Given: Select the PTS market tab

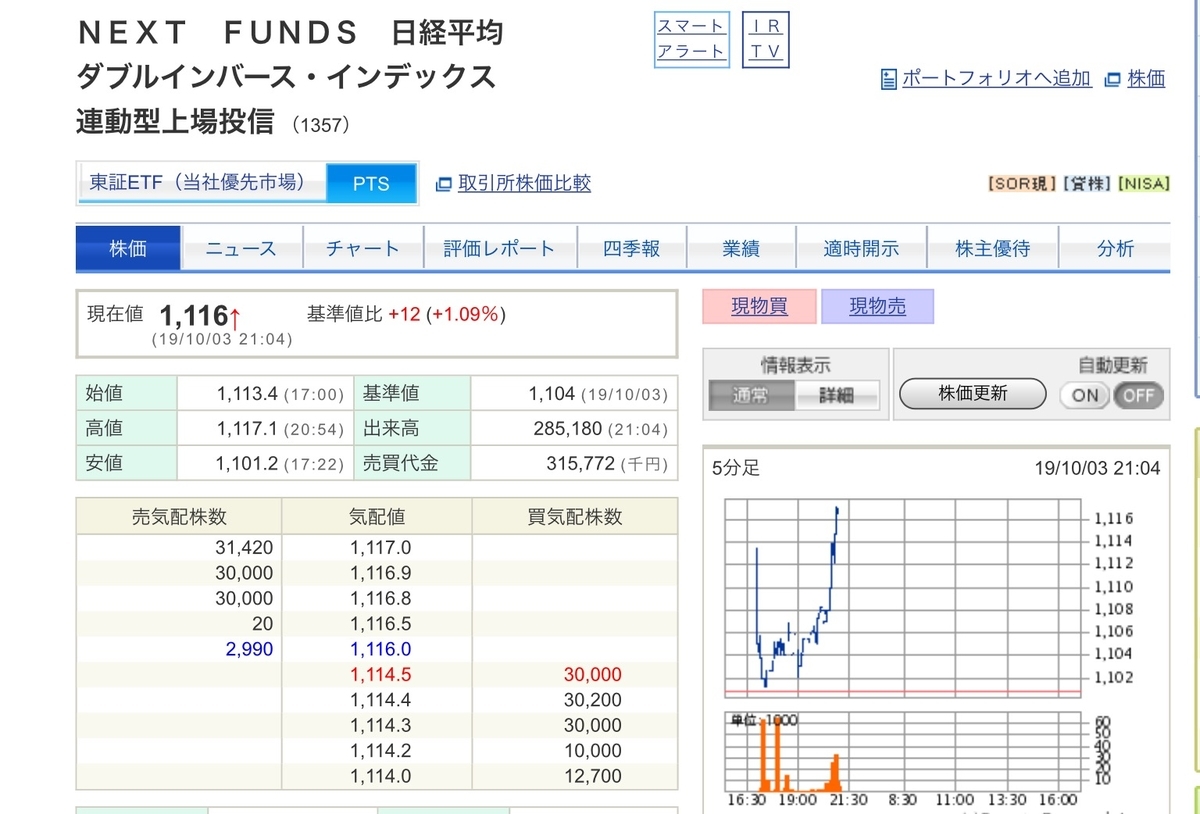Looking at the screenshot, I should (x=371, y=184).
